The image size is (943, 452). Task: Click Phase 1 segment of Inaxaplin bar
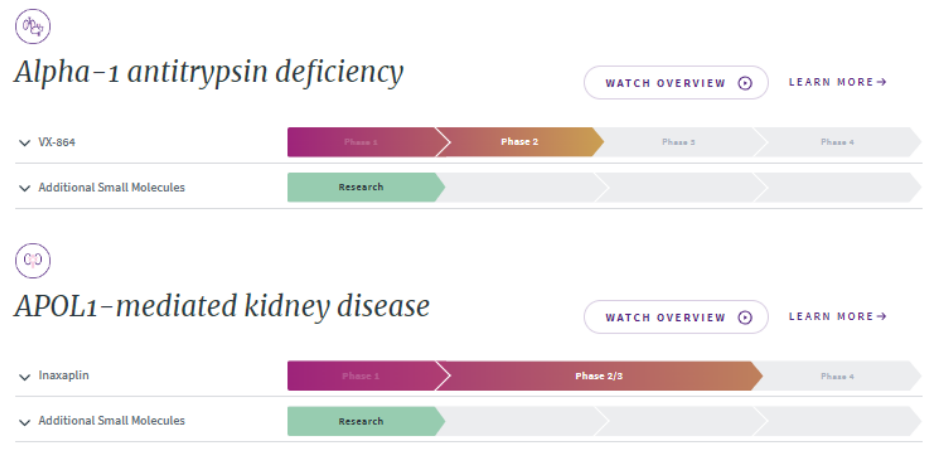coord(360,376)
